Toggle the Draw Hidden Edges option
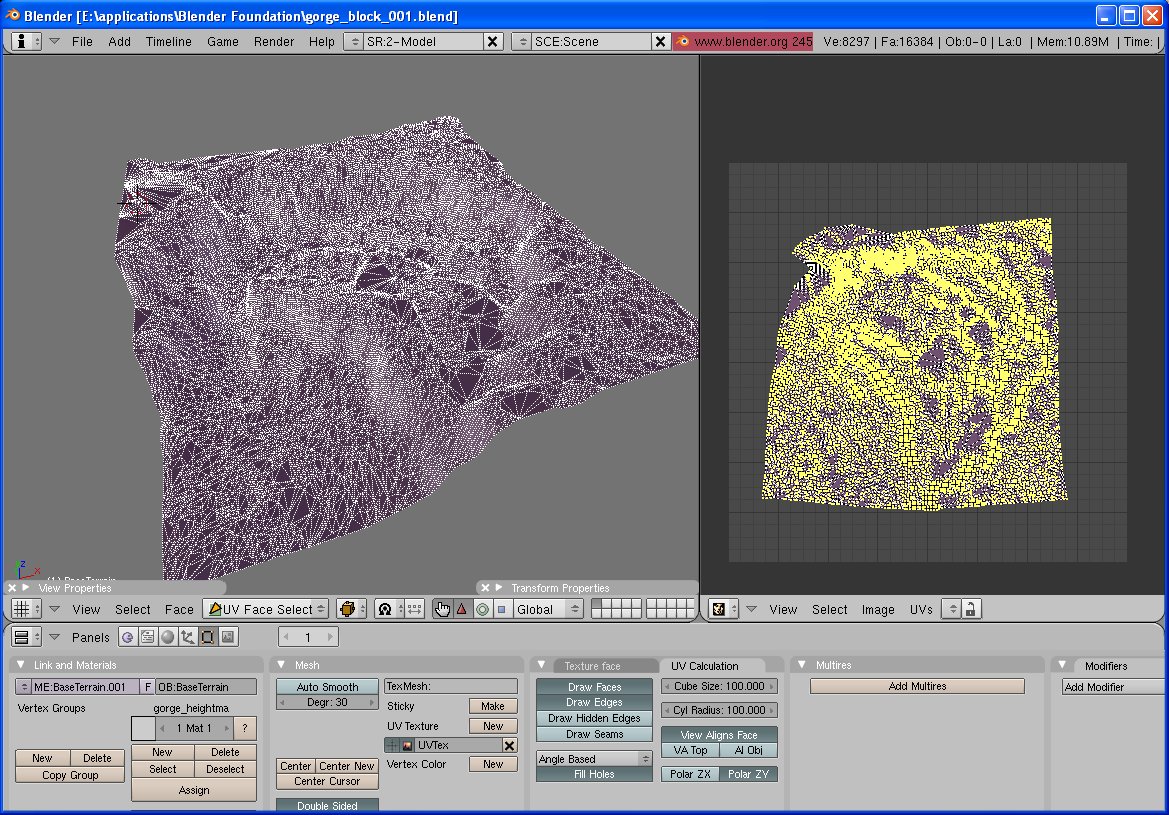 (594, 718)
